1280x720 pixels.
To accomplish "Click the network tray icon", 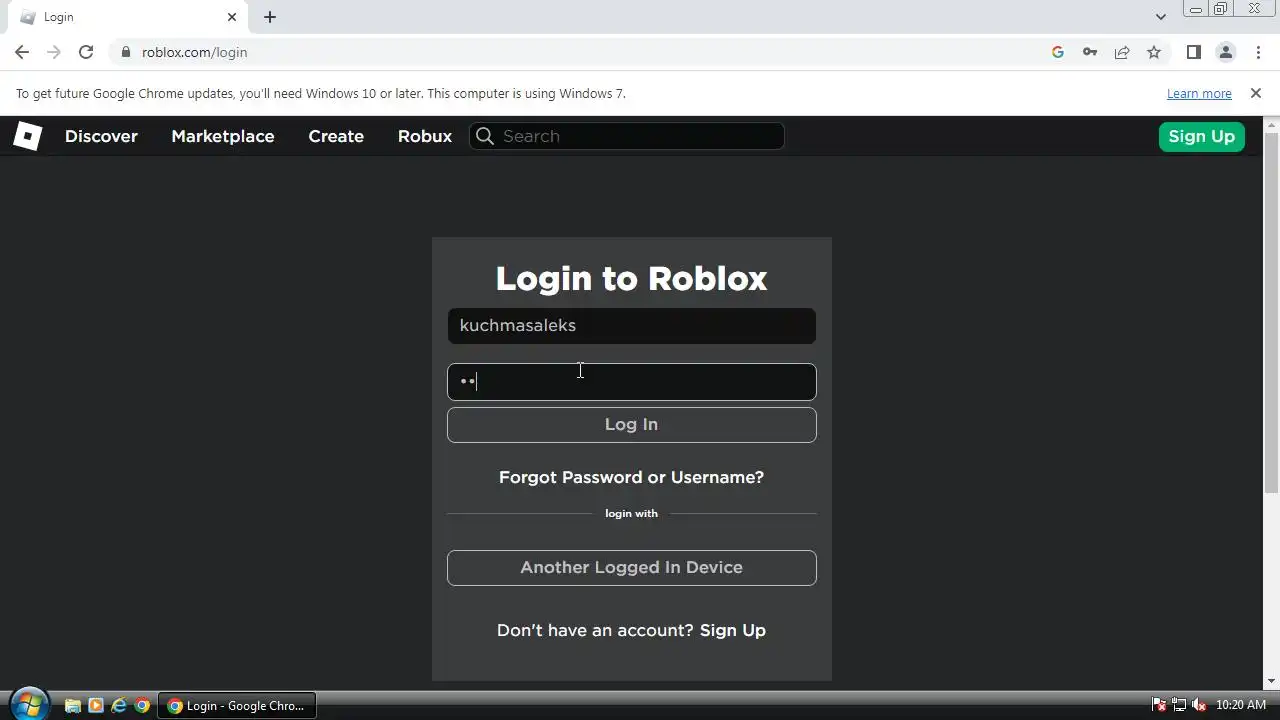I will coord(1179,705).
